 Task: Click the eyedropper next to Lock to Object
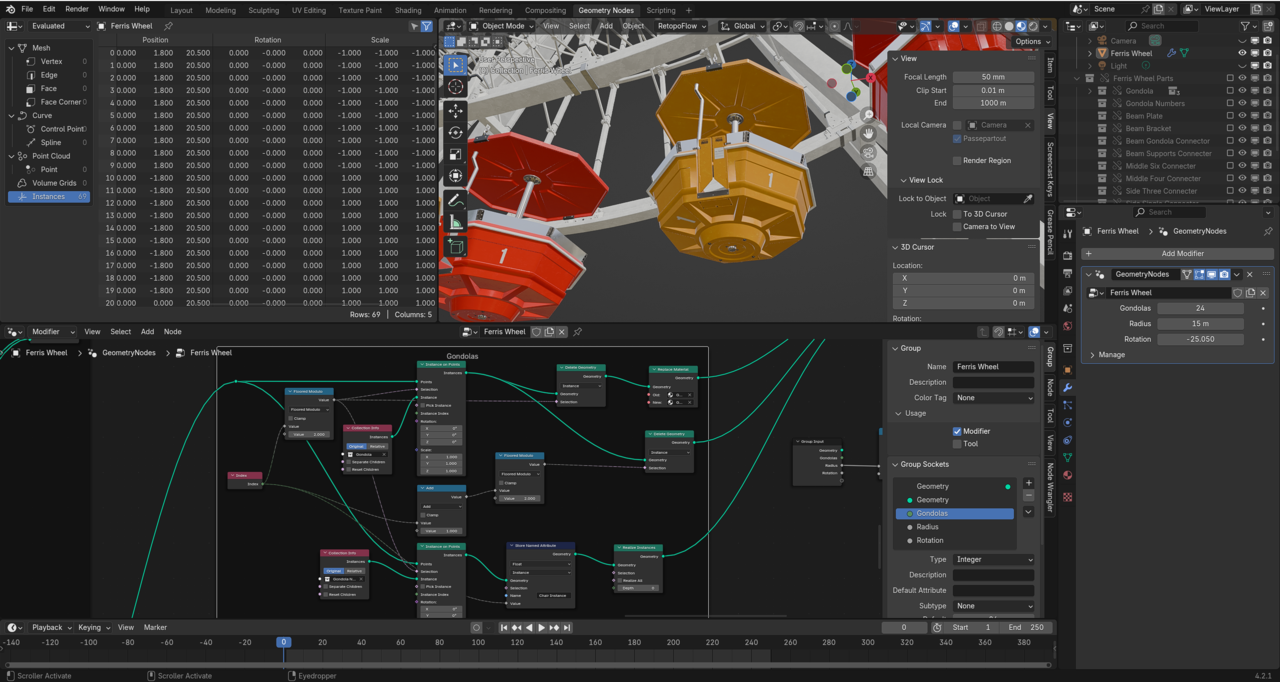(x=1027, y=199)
